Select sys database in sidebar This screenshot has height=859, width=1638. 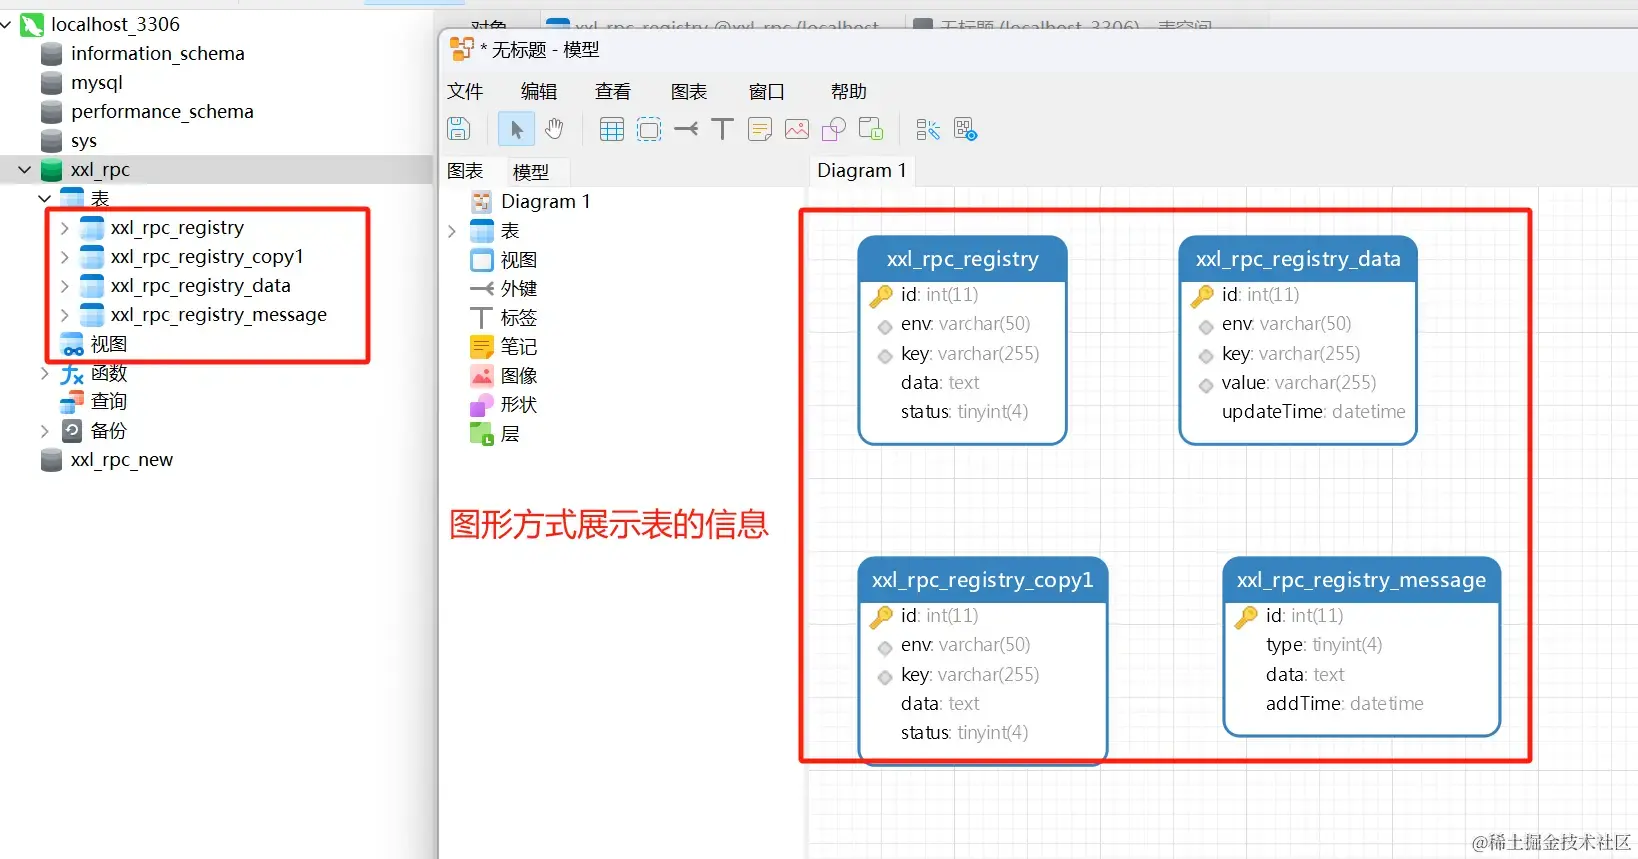coord(83,140)
